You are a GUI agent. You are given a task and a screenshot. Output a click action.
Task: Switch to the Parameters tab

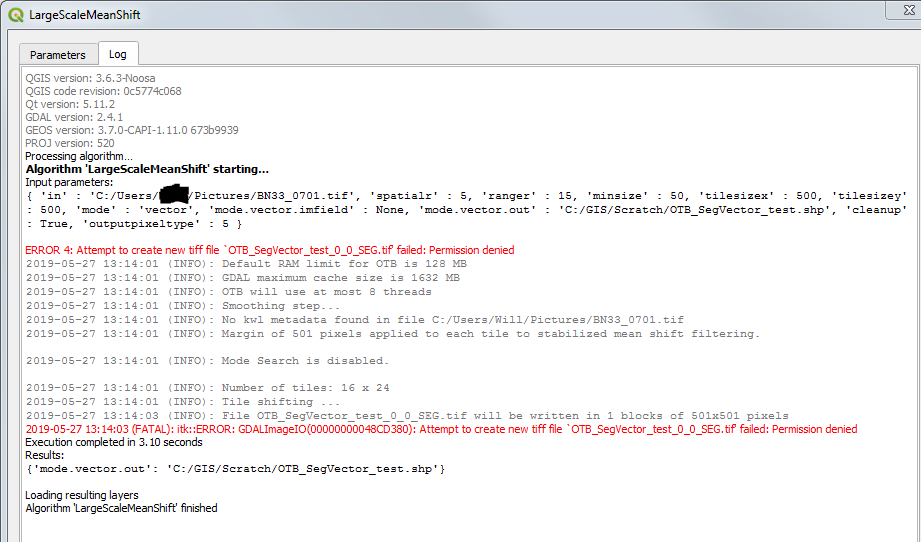click(57, 55)
